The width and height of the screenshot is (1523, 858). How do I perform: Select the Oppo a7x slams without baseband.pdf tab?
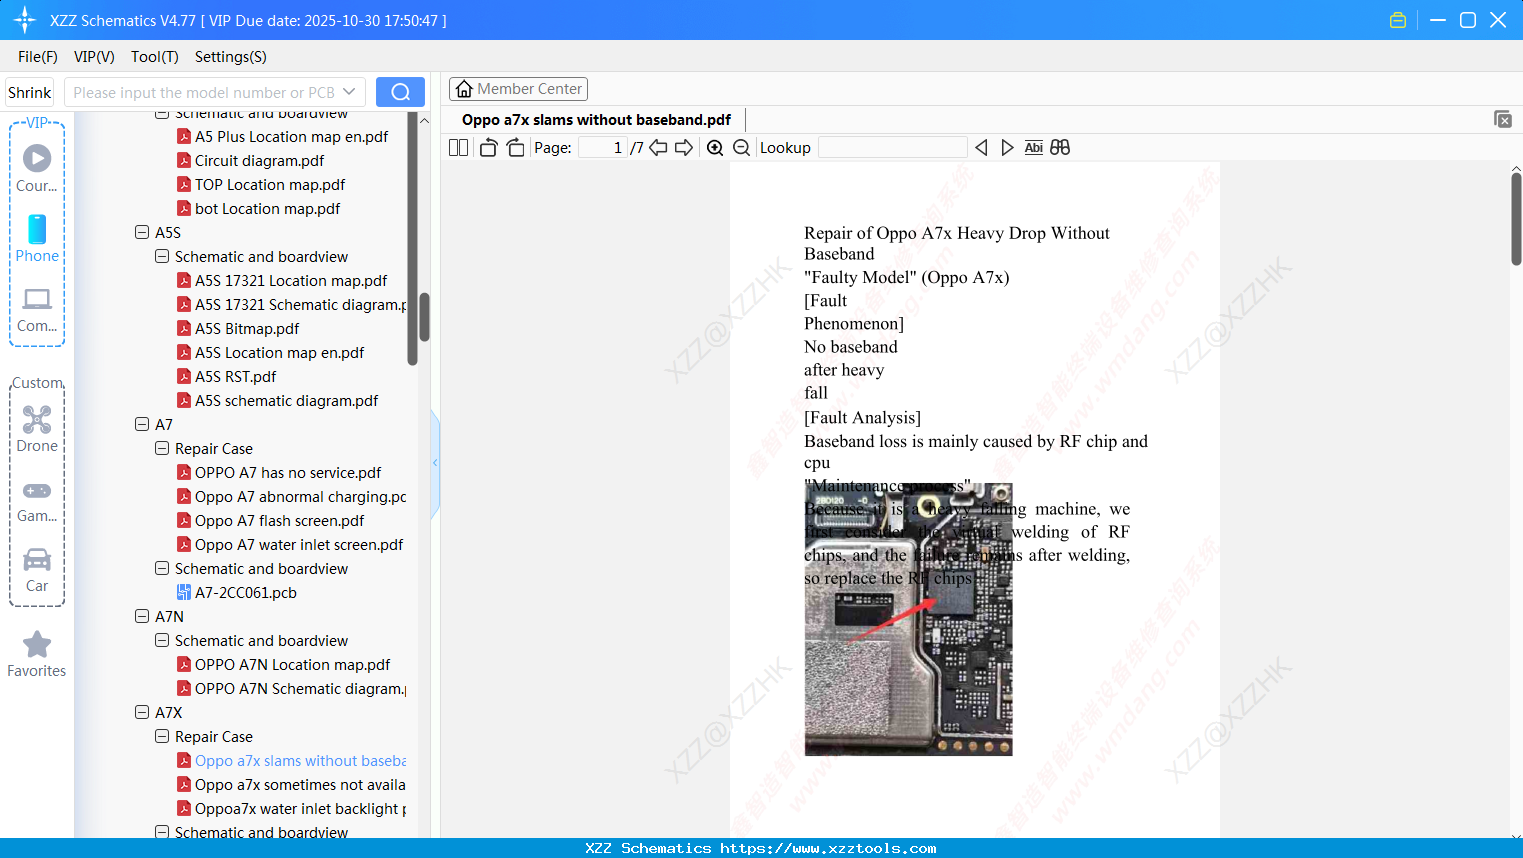pyautogui.click(x=596, y=120)
